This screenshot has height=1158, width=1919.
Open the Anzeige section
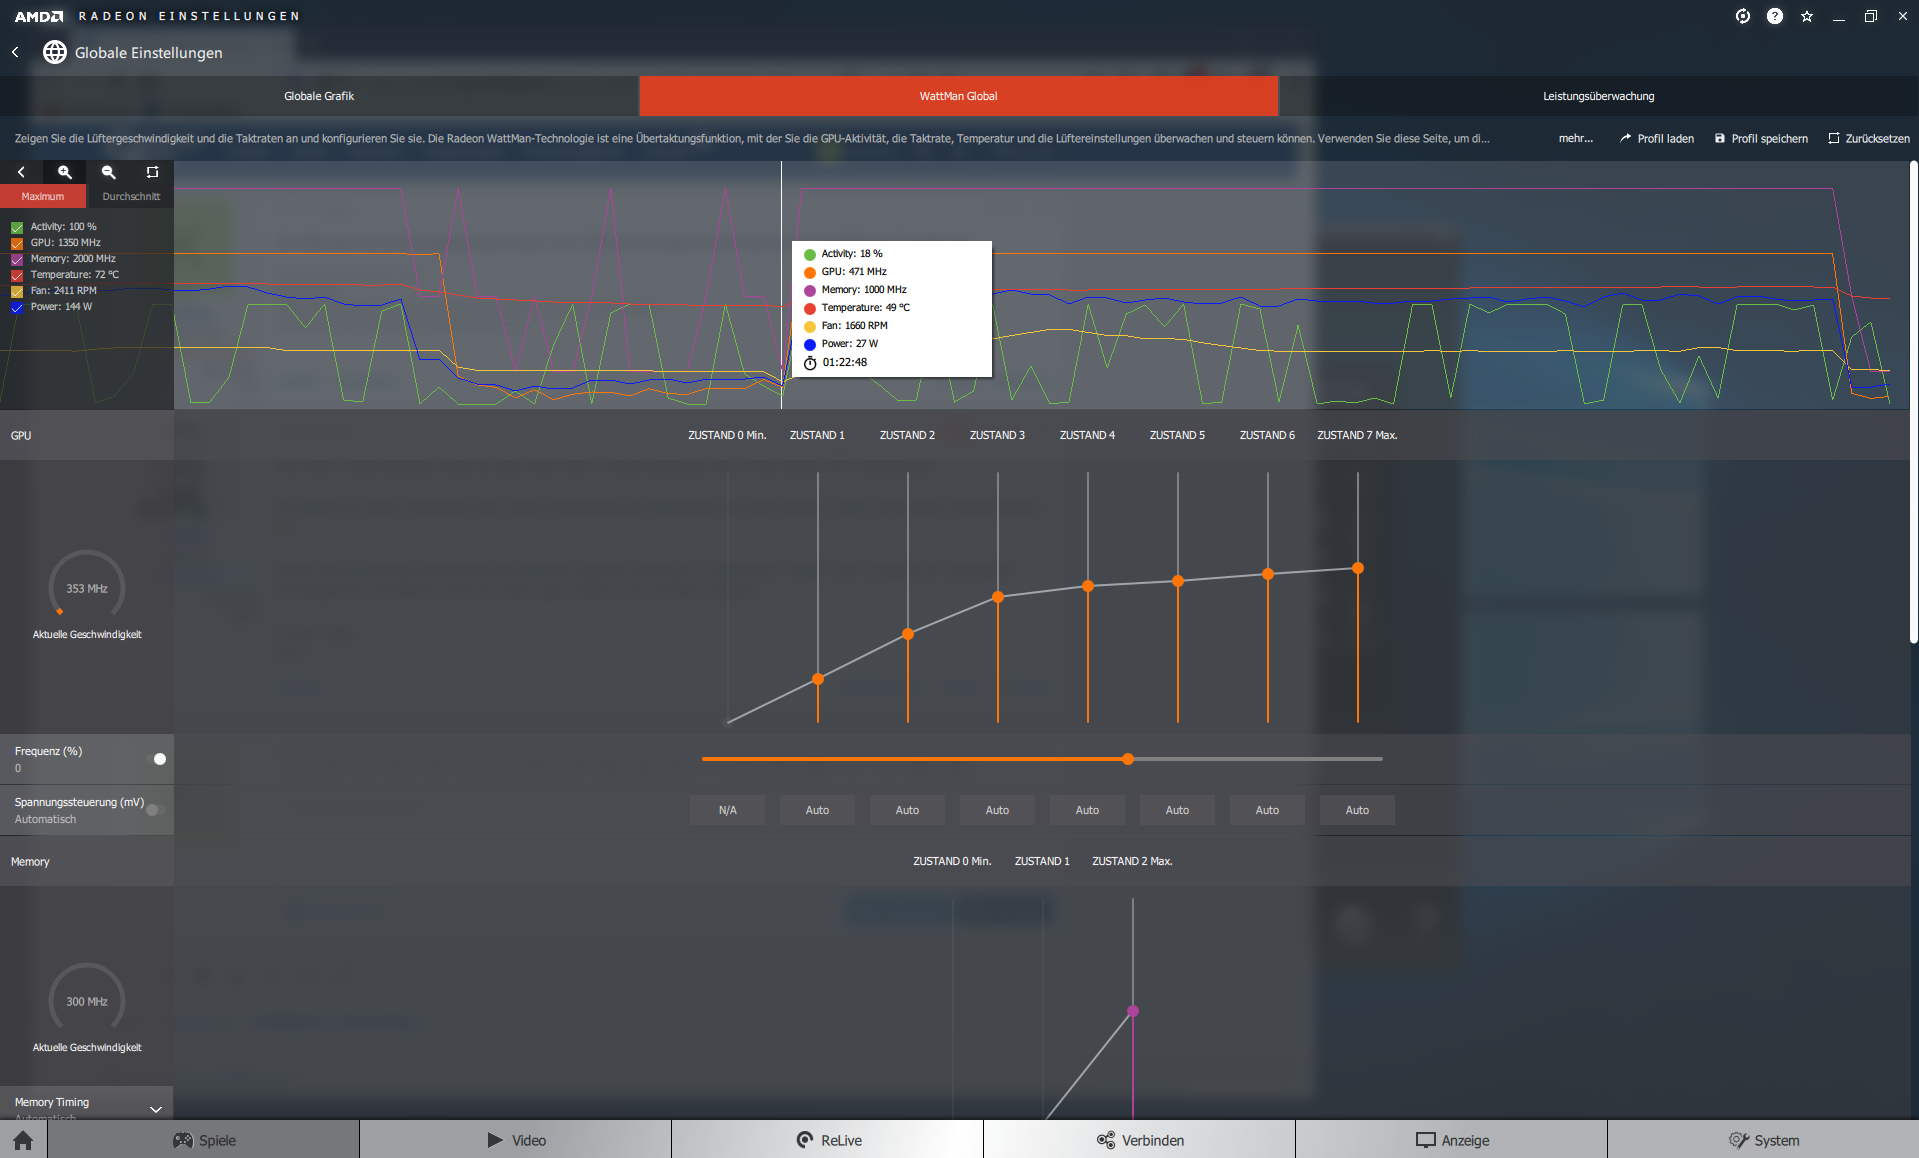click(x=1452, y=1140)
